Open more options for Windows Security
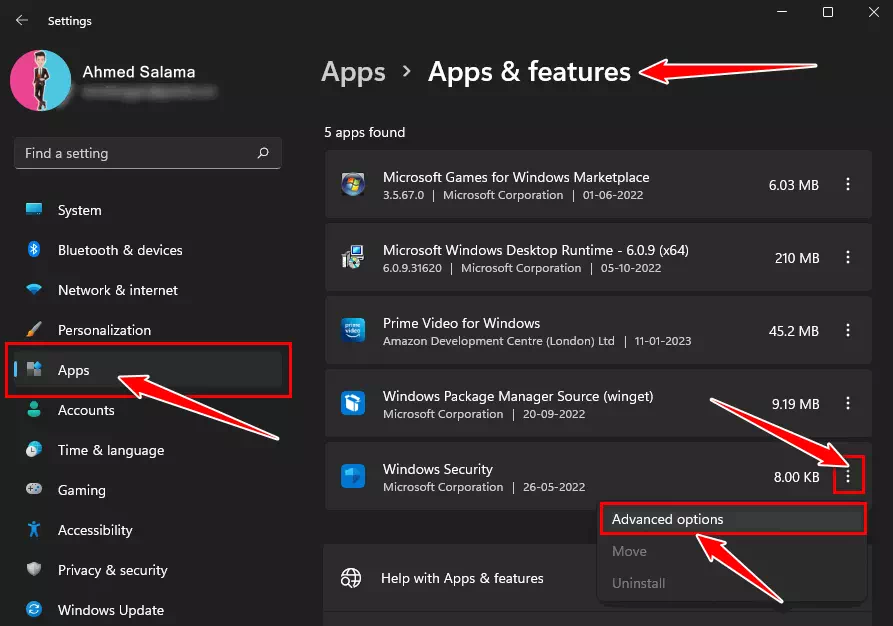This screenshot has height=626, width=893. [x=847, y=476]
